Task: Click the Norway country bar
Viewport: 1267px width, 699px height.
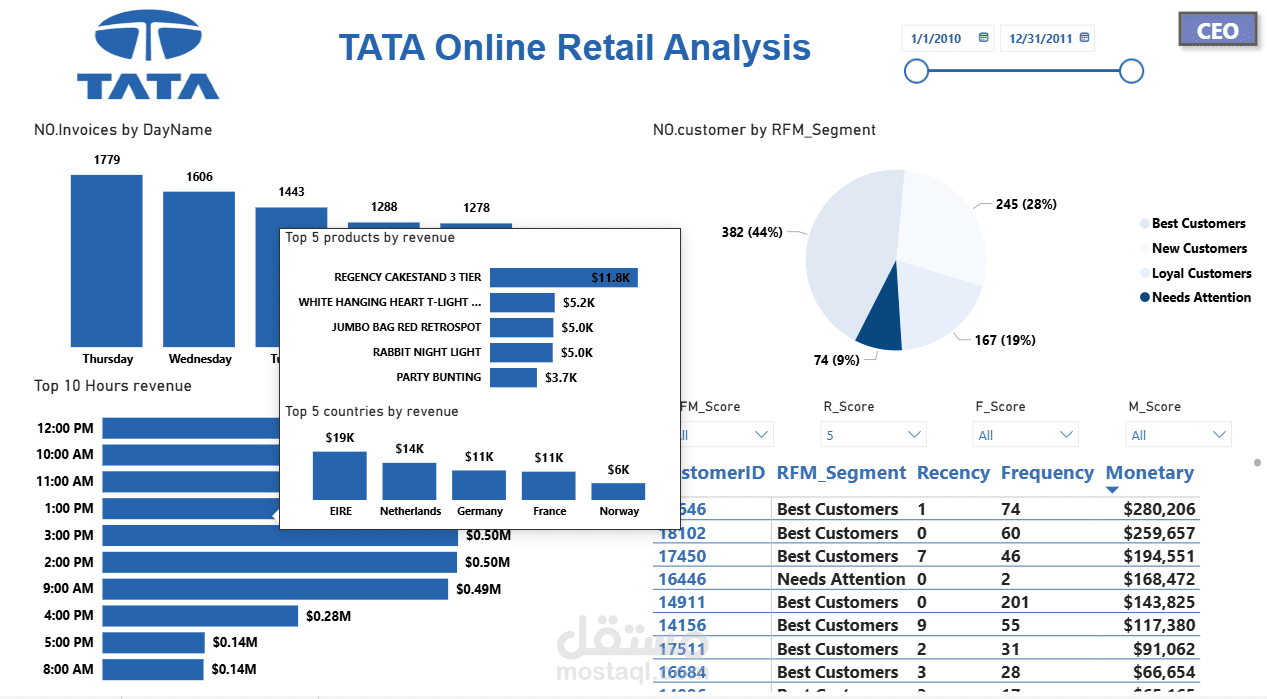Action: (618, 491)
